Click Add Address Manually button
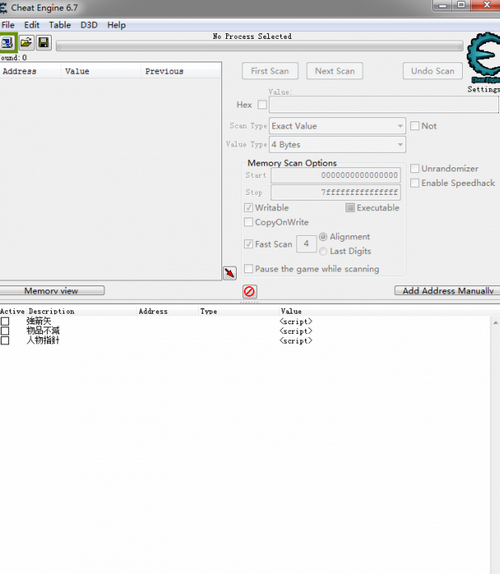500x574 pixels. point(447,291)
